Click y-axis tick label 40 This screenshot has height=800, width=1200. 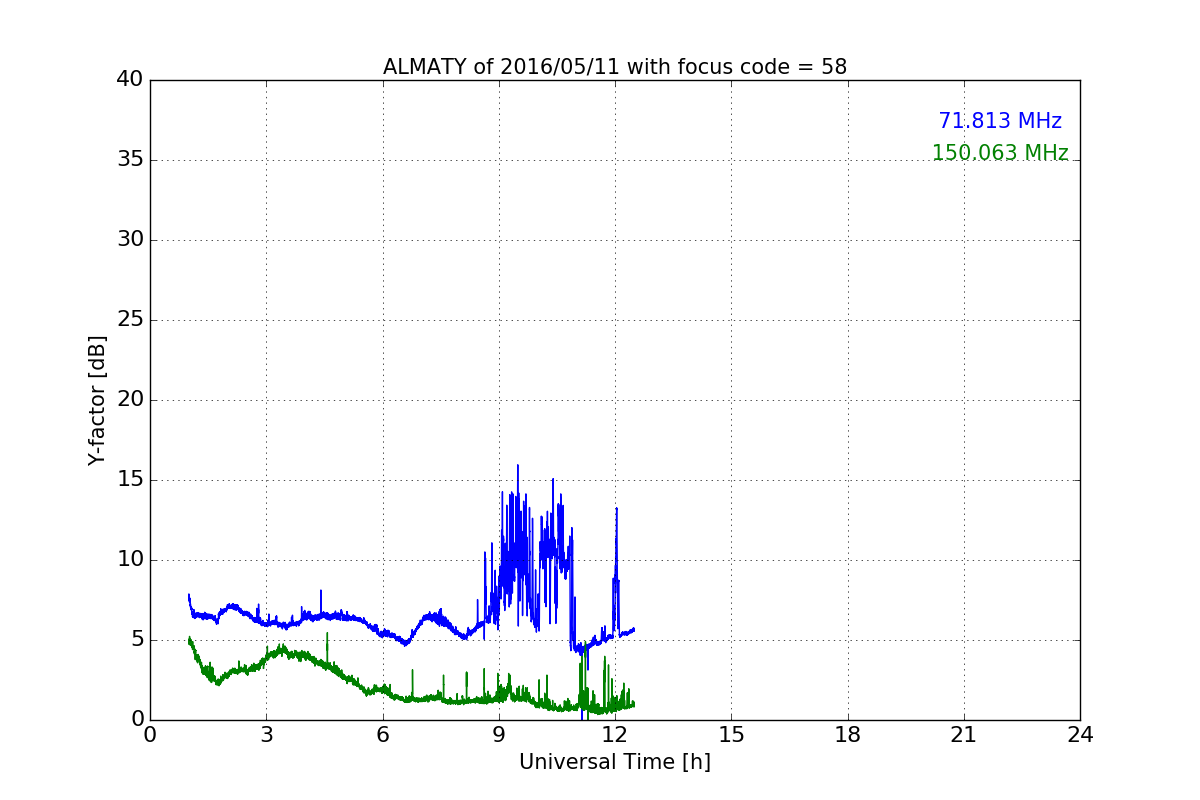coord(129,80)
